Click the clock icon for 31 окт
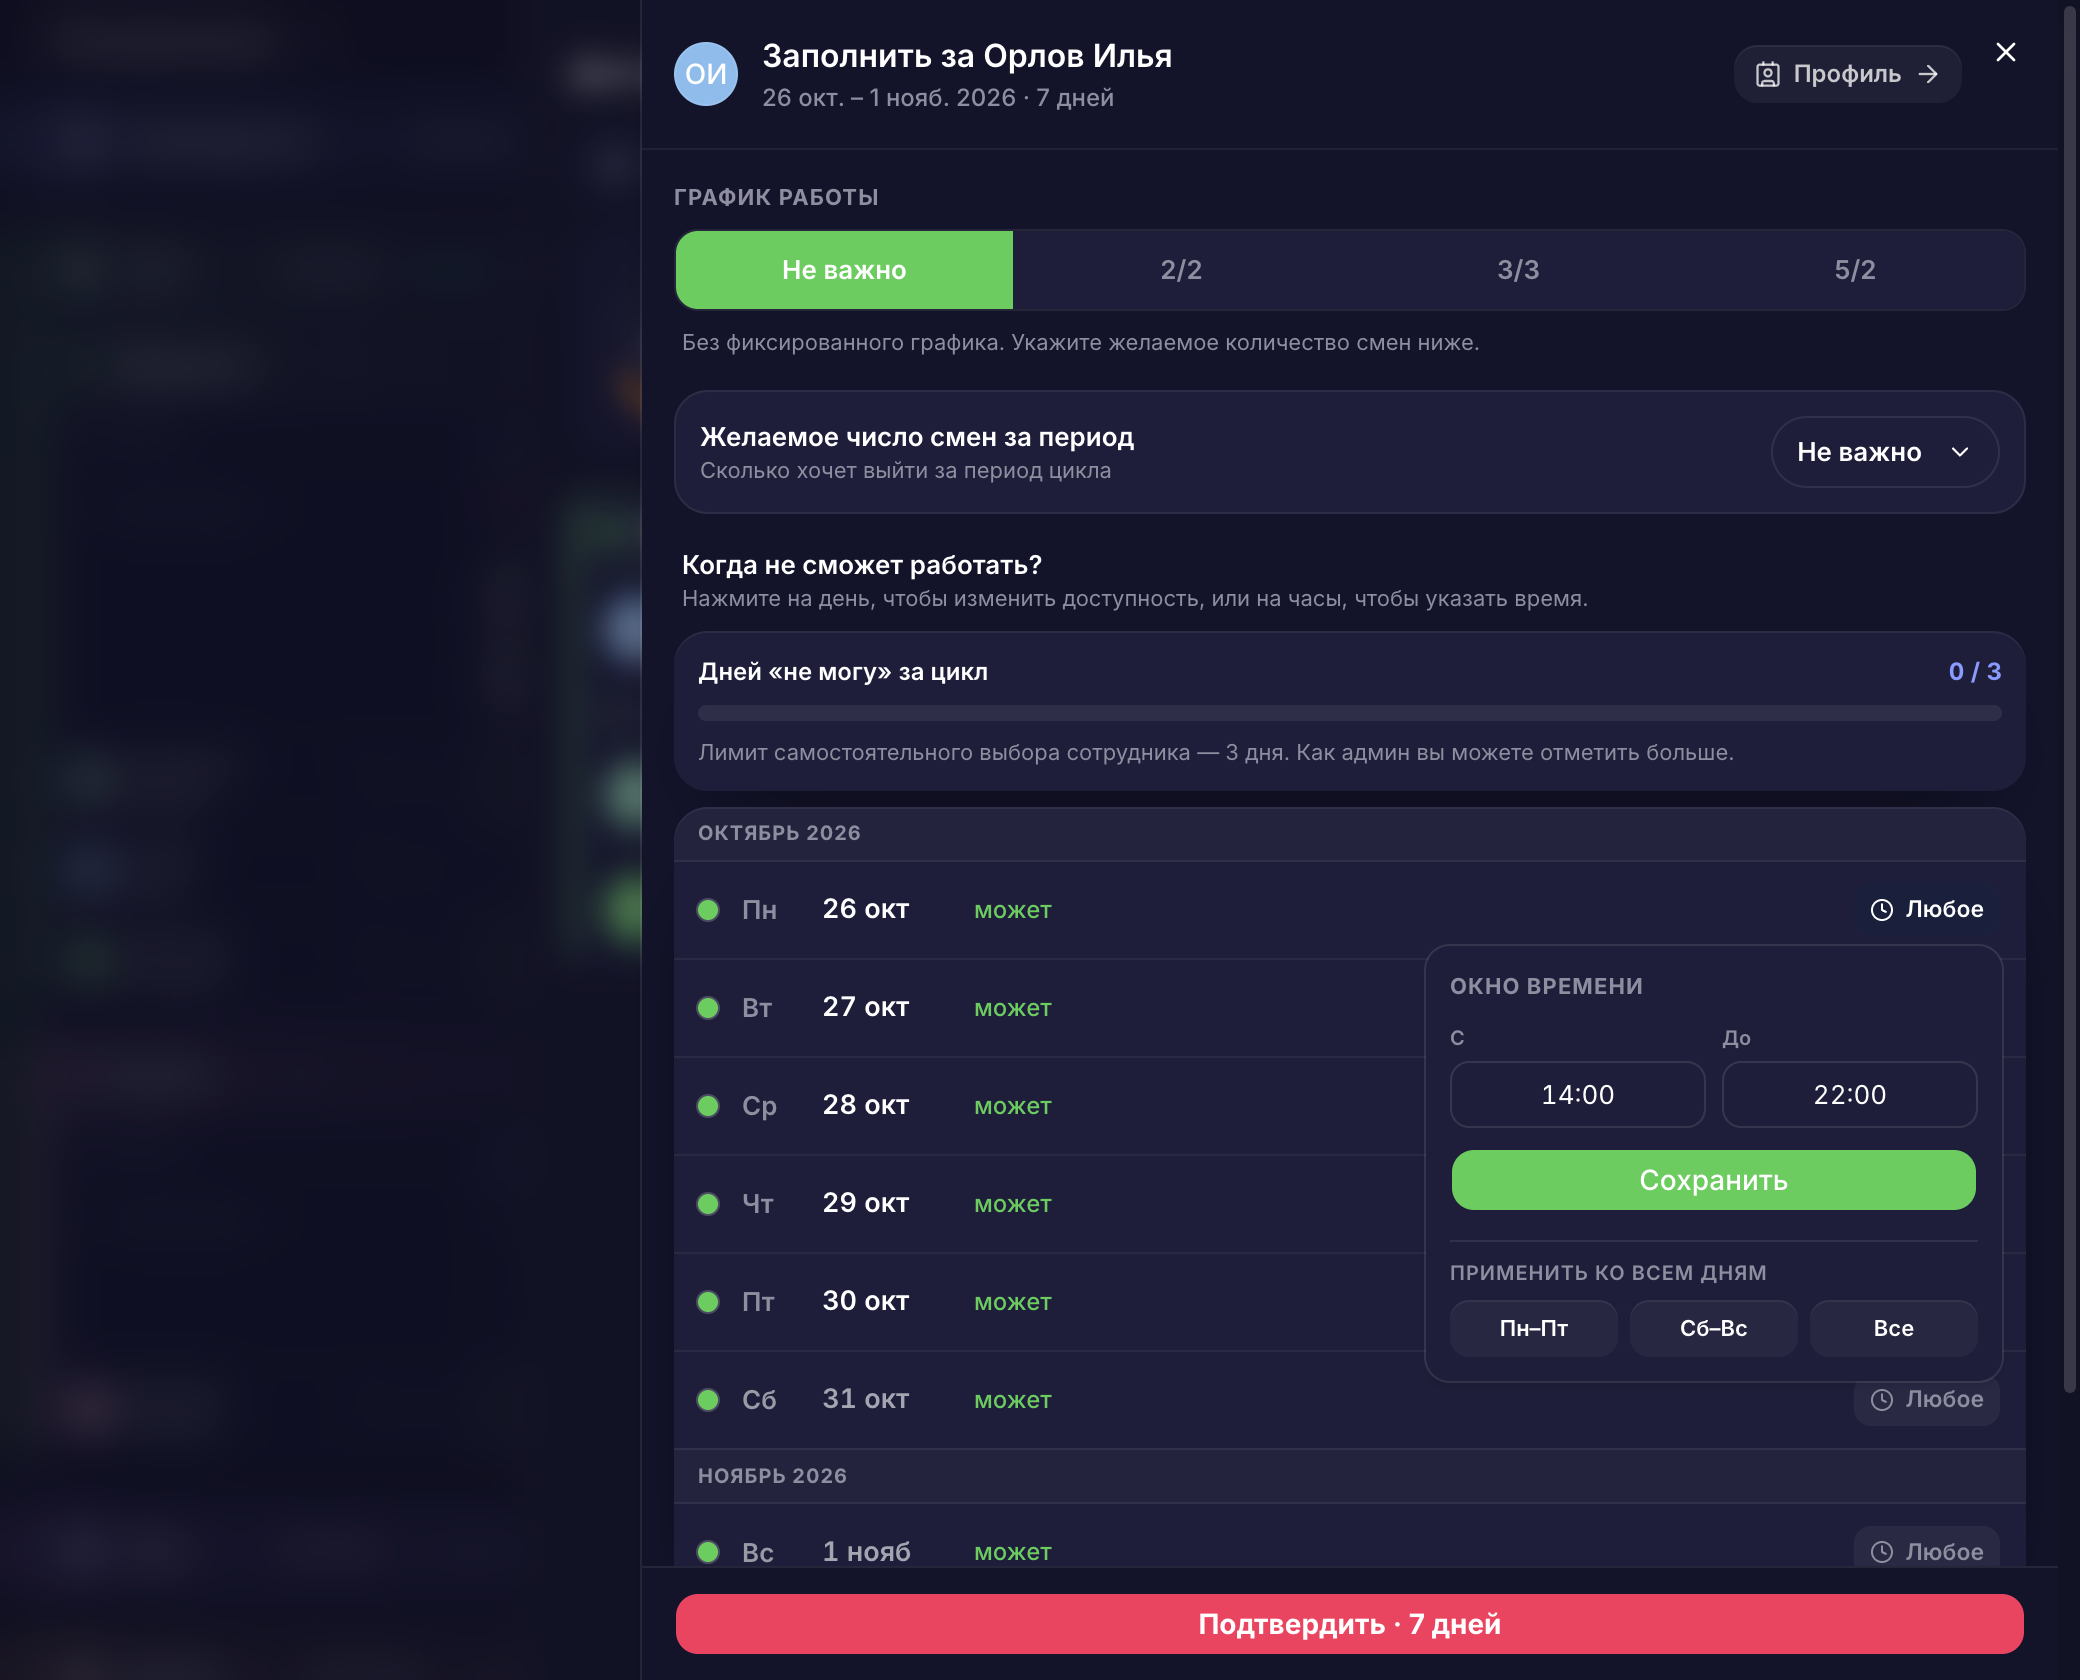Image resolution: width=2080 pixels, height=1680 pixels. coord(1882,1400)
